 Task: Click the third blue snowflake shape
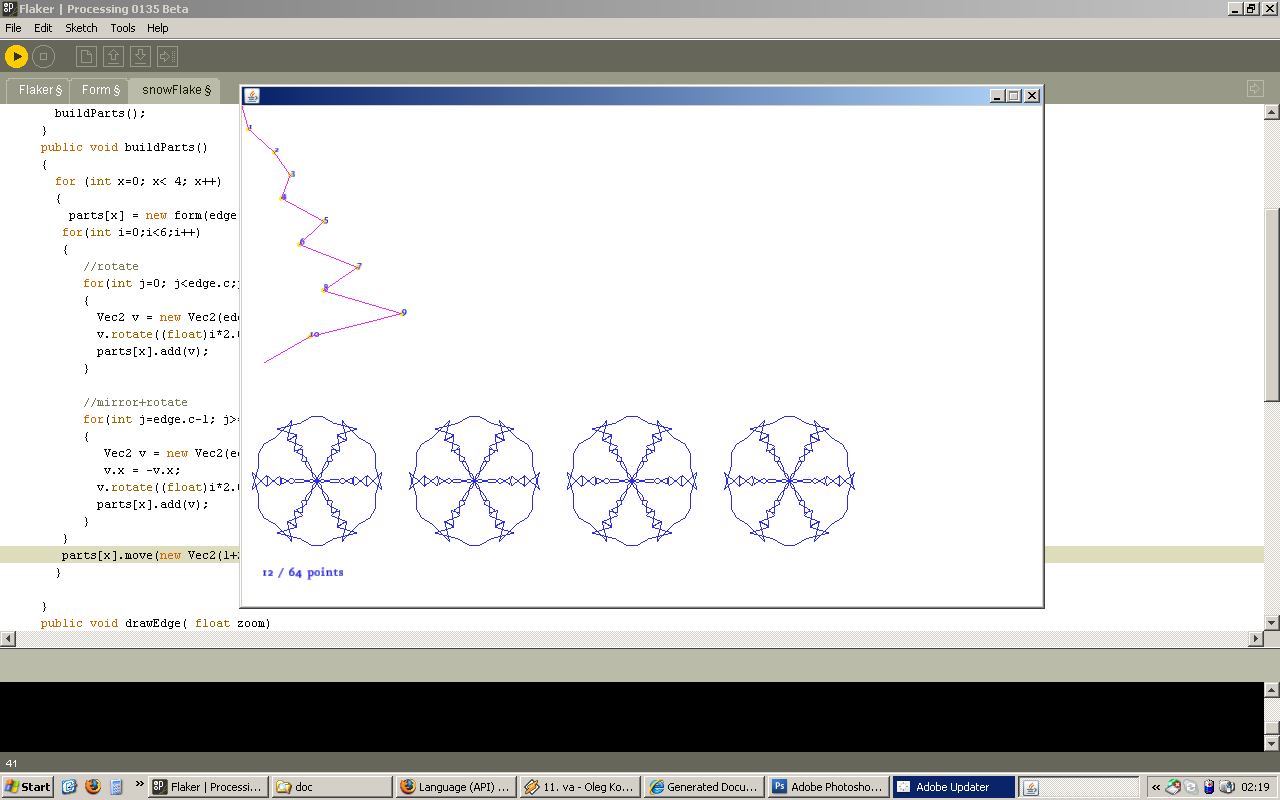(x=632, y=481)
